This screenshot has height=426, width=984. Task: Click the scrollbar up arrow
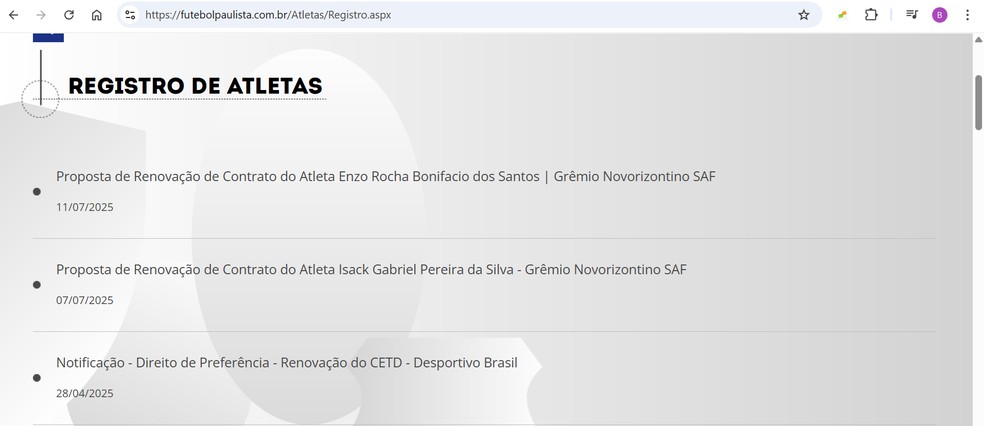(x=978, y=40)
